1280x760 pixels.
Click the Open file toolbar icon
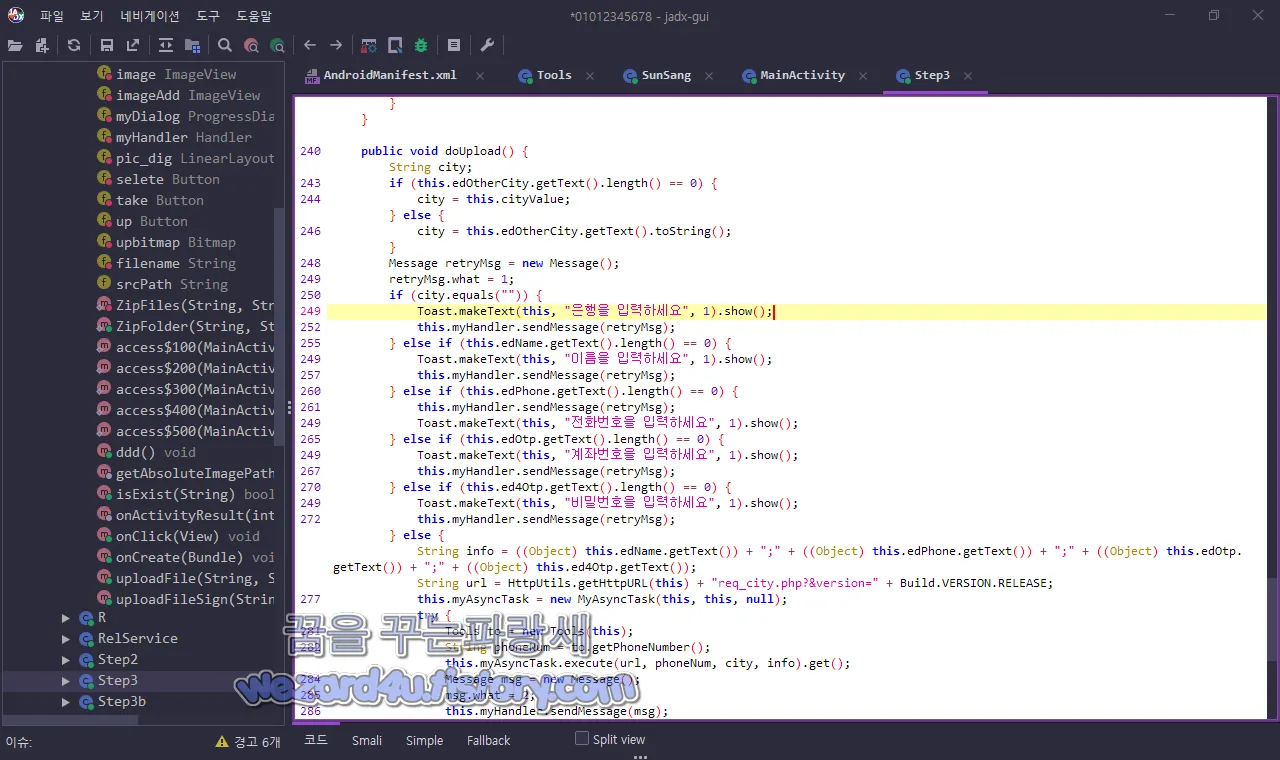[15, 45]
